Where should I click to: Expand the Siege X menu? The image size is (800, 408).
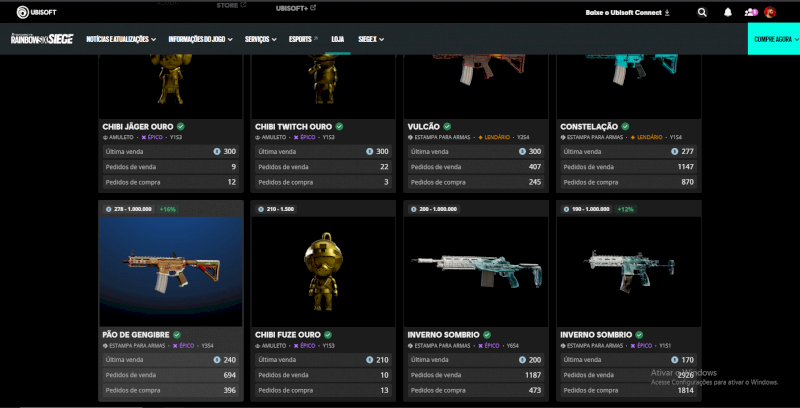[x=370, y=39]
